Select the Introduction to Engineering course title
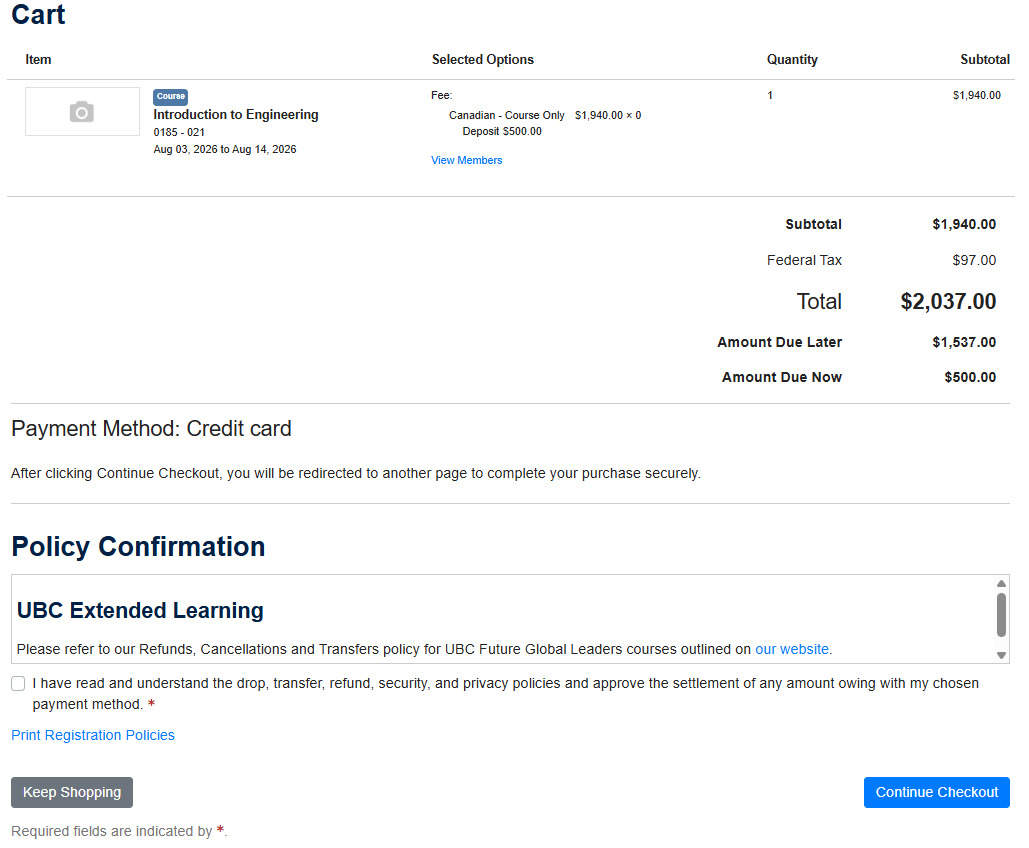 tap(235, 114)
